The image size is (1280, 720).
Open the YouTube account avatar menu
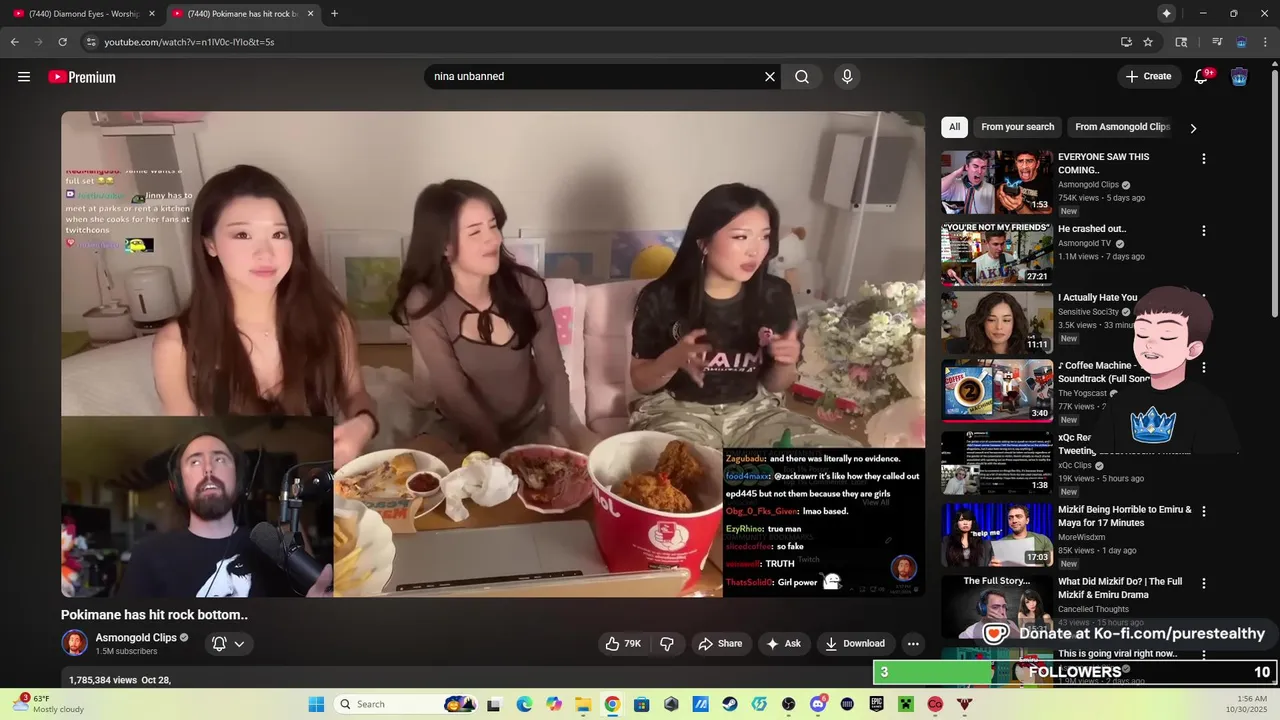tap(1239, 77)
